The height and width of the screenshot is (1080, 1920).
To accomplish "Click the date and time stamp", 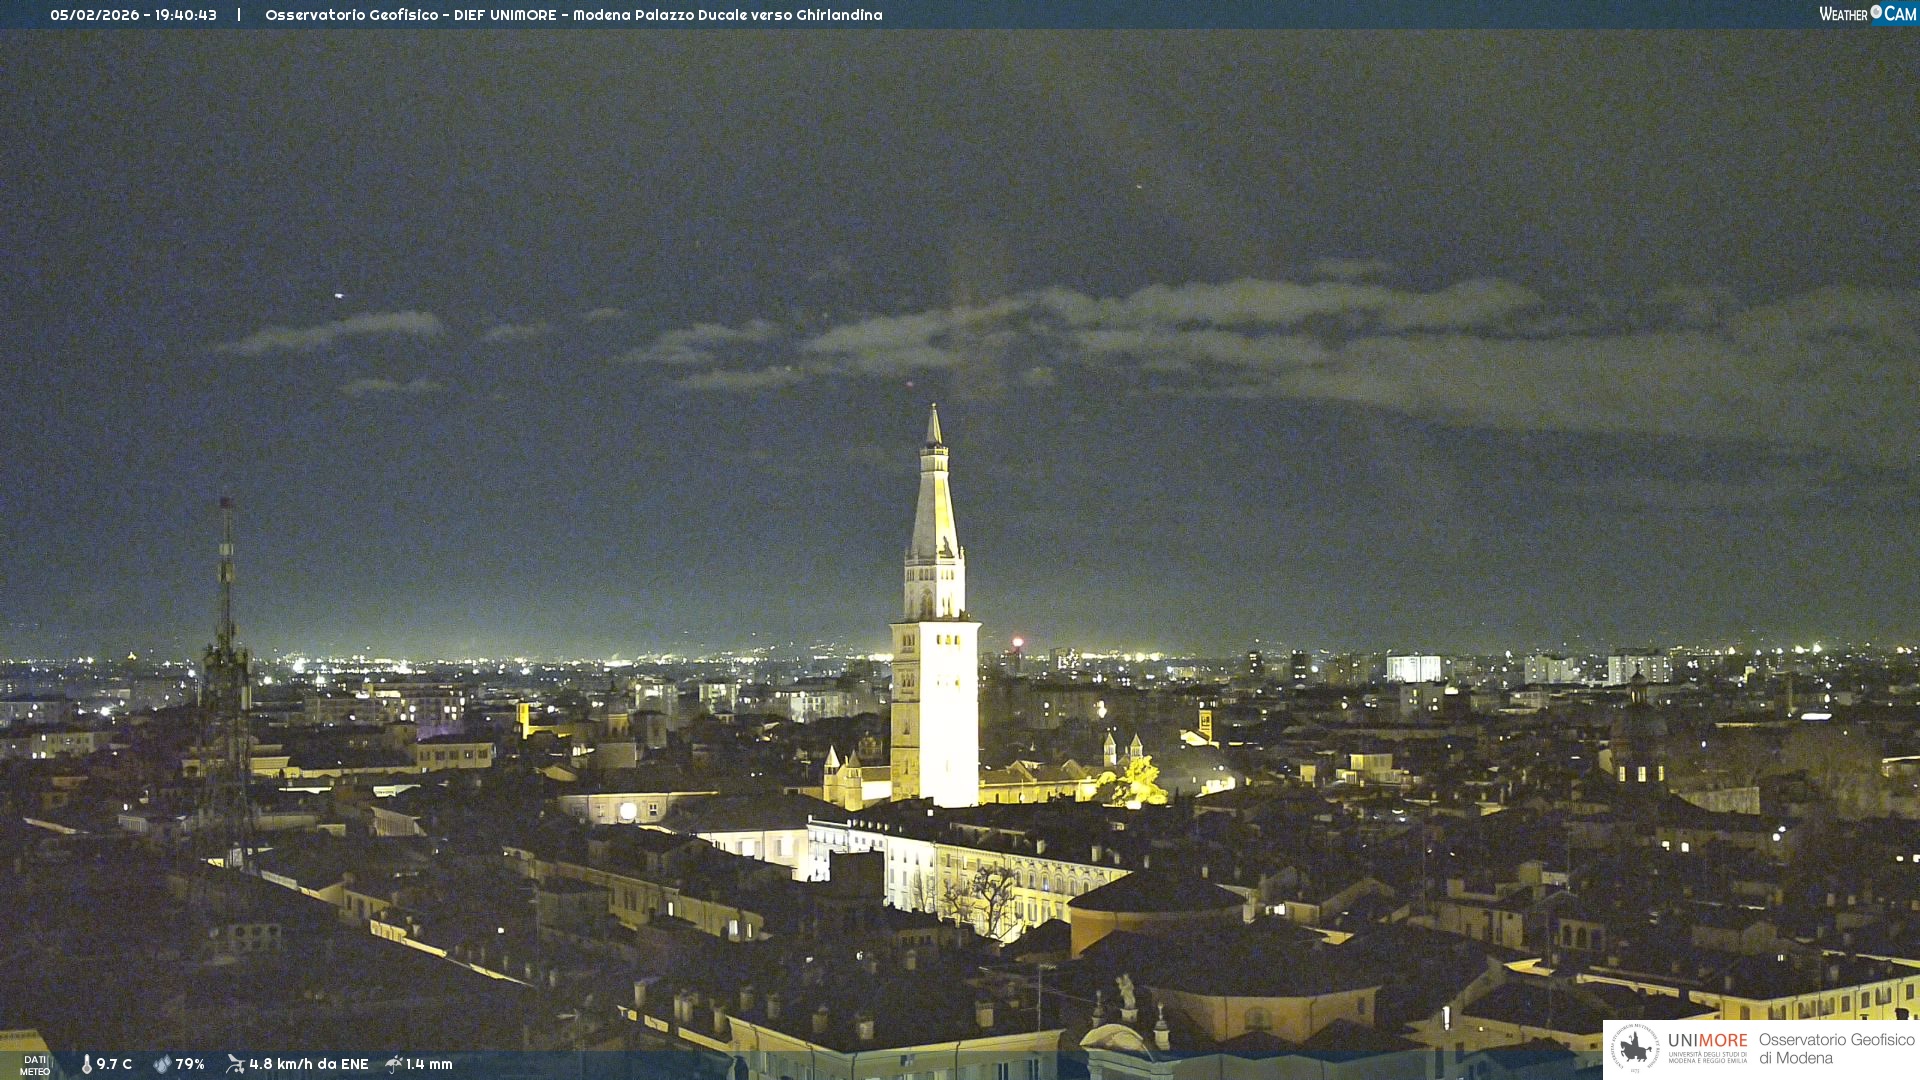I will tap(133, 15).
